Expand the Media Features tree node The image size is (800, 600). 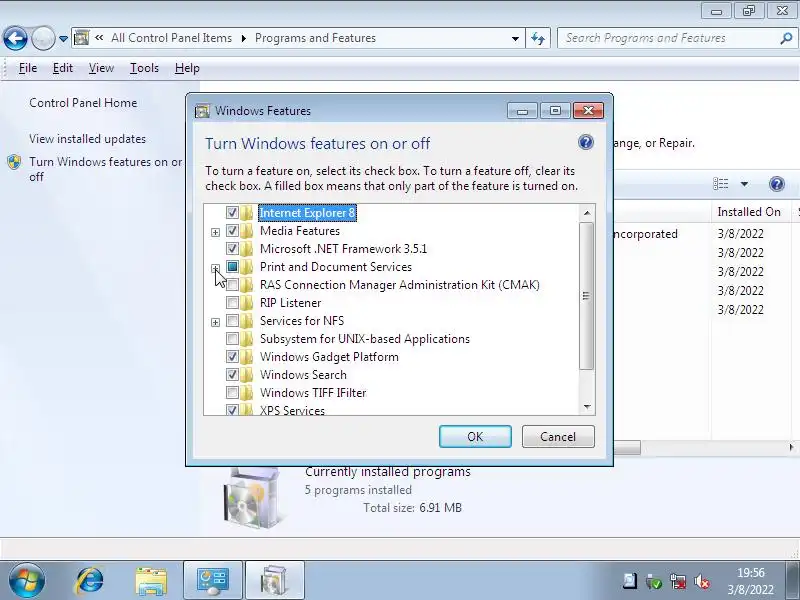coord(215,232)
